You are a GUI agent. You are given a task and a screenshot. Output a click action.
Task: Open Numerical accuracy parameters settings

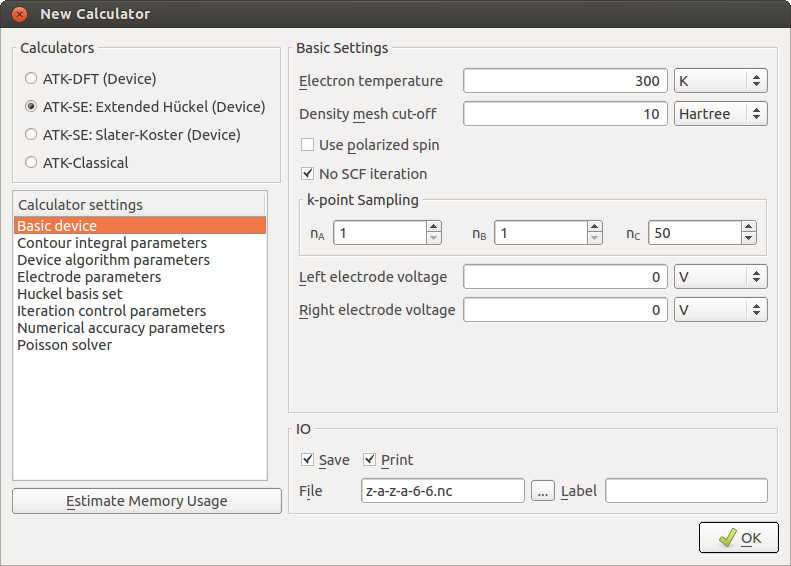(140, 328)
